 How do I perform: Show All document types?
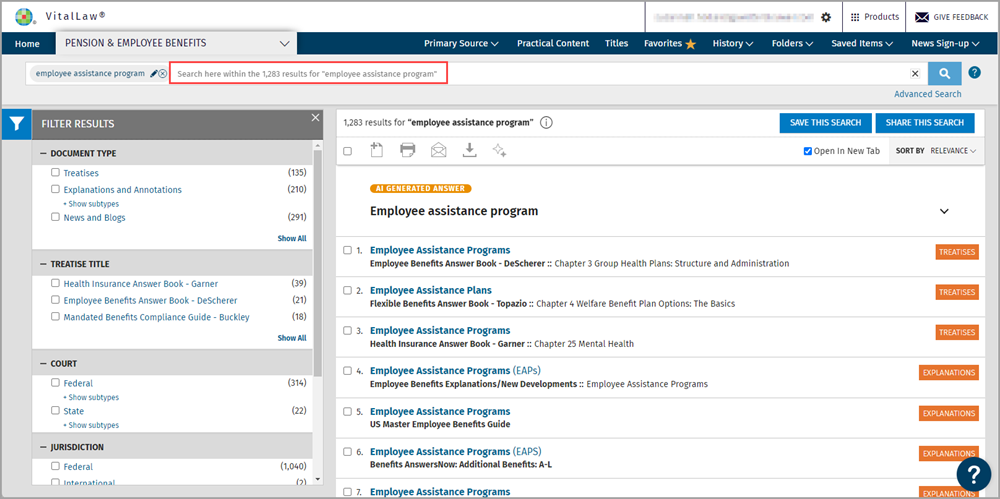click(x=291, y=239)
